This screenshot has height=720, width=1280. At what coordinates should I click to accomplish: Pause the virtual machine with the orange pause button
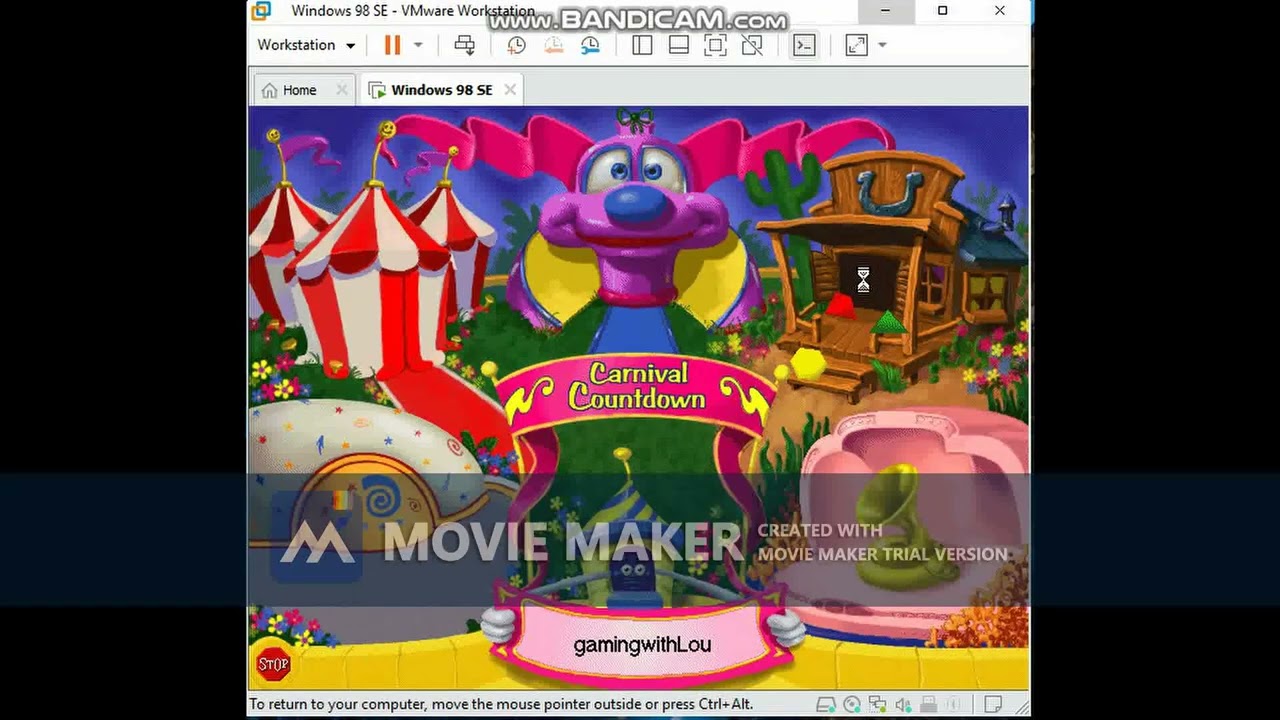(x=392, y=45)
